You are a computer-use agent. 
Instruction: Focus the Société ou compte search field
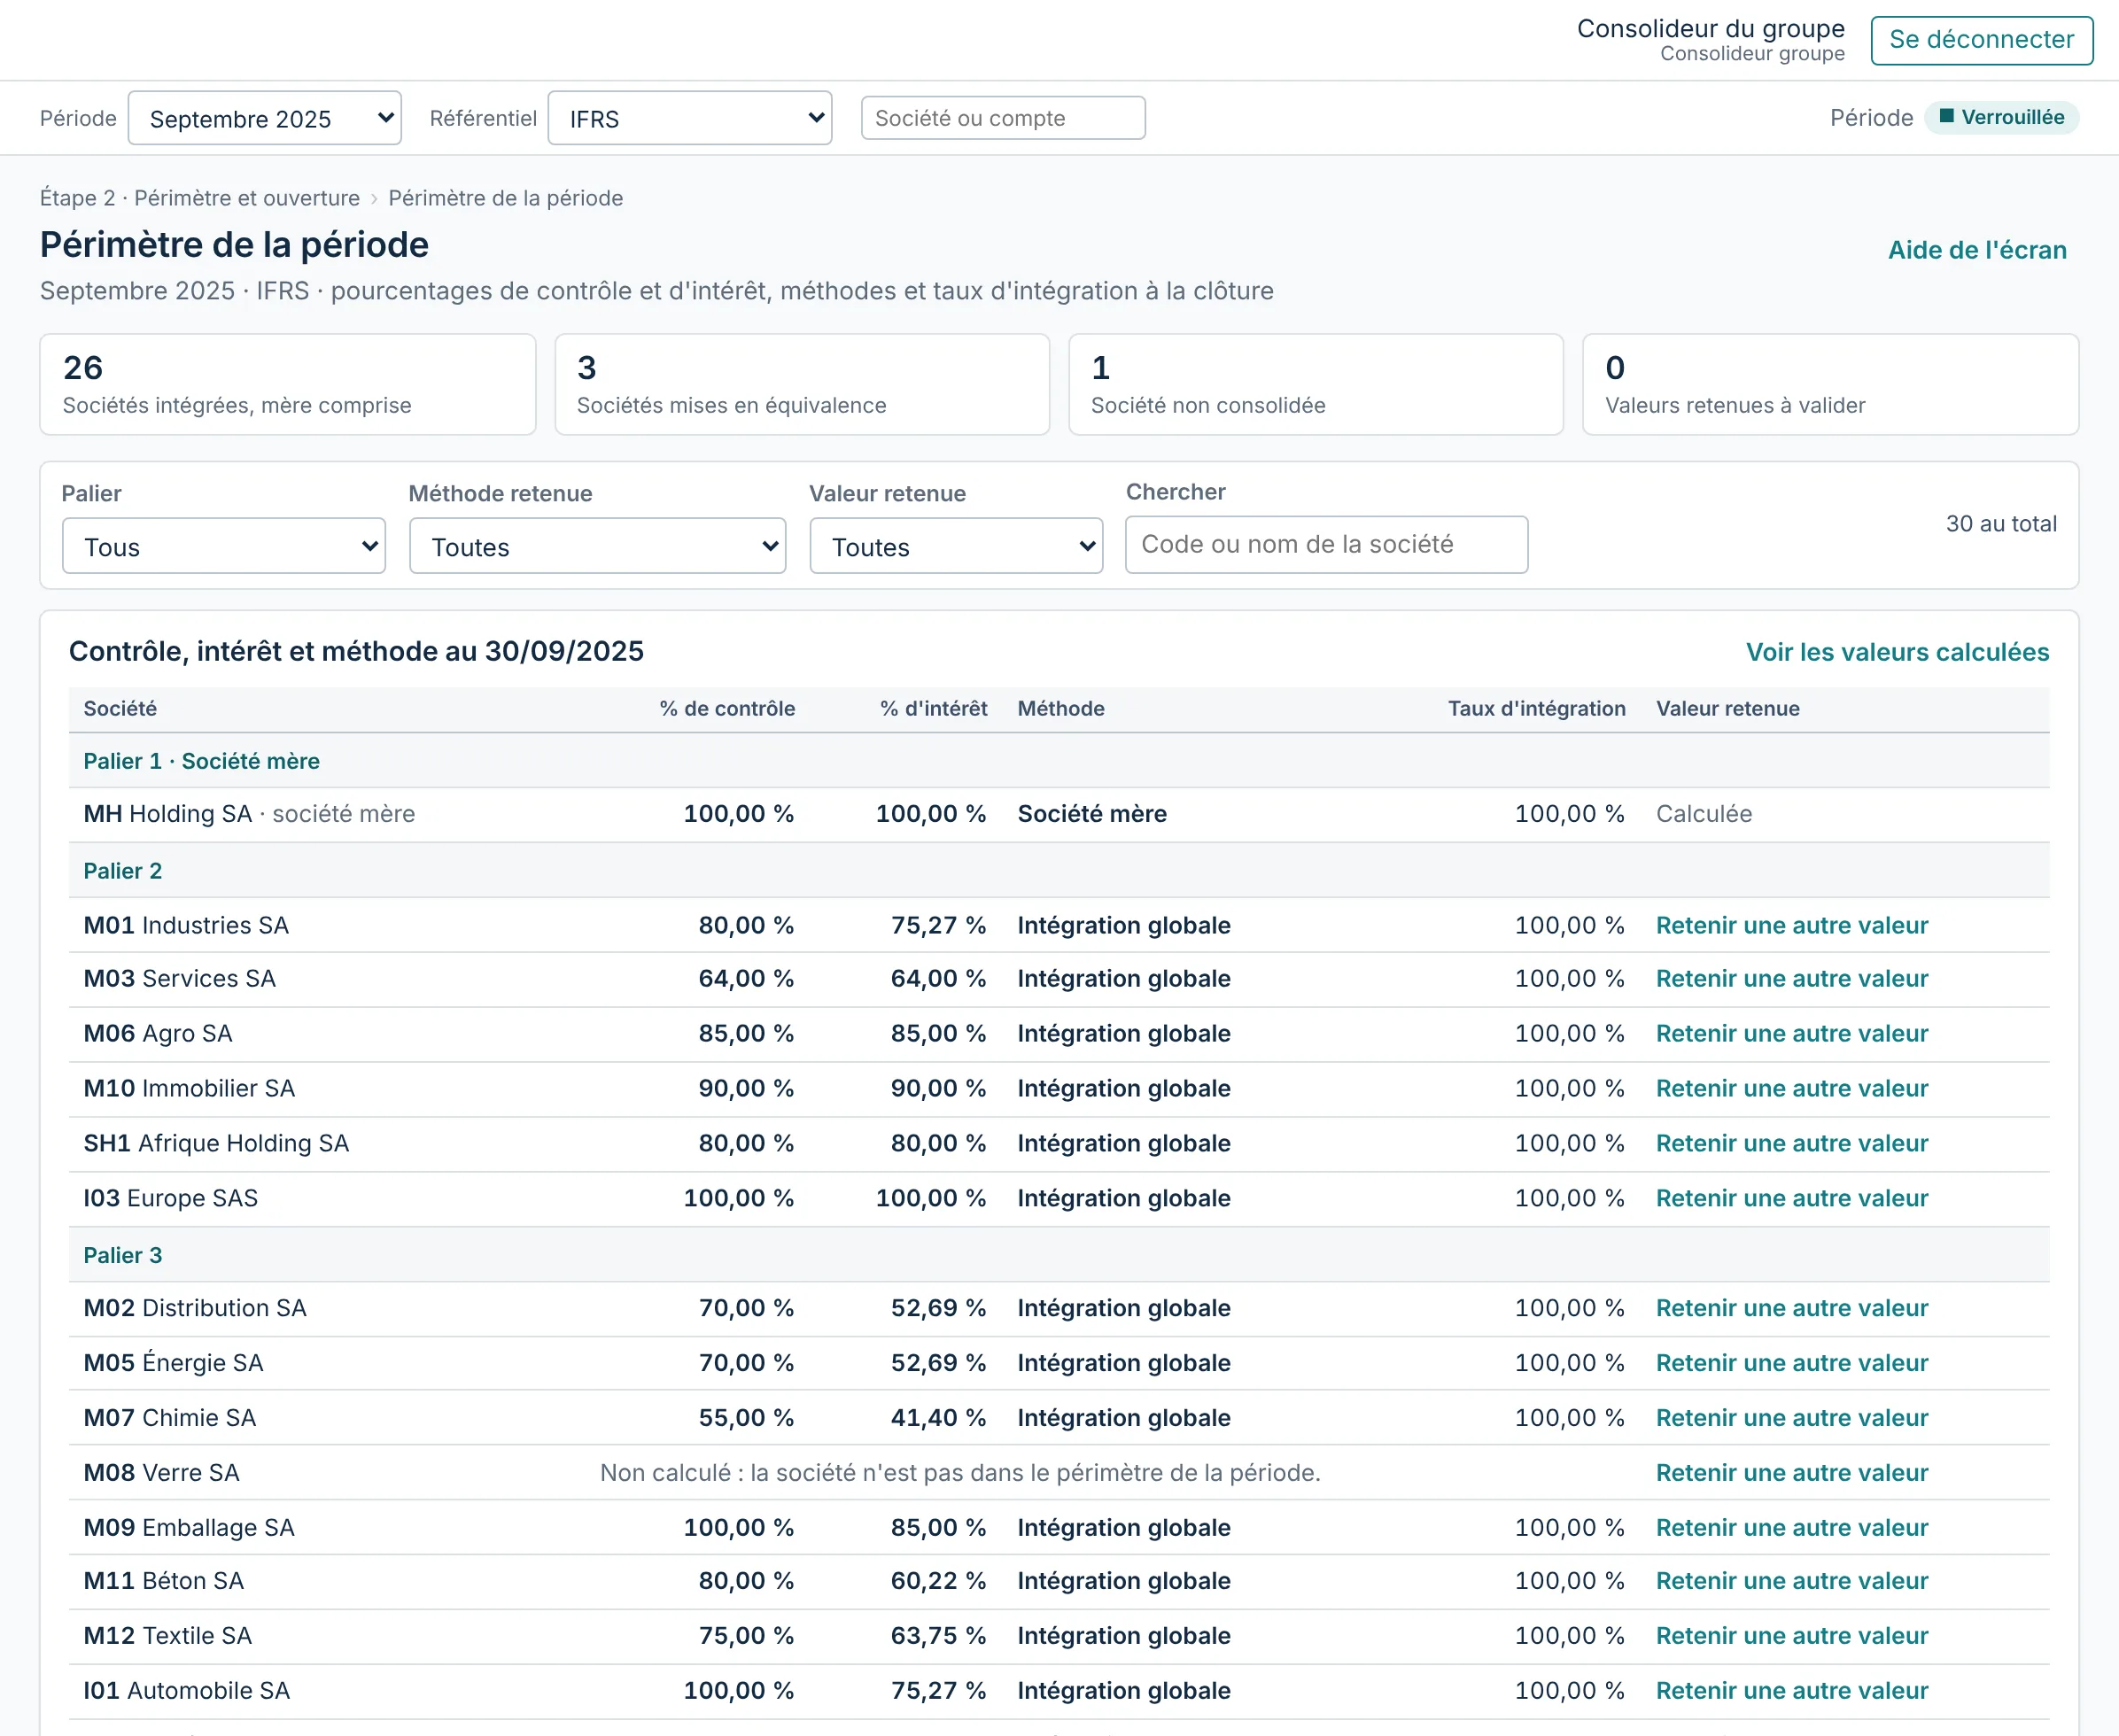1003,118
